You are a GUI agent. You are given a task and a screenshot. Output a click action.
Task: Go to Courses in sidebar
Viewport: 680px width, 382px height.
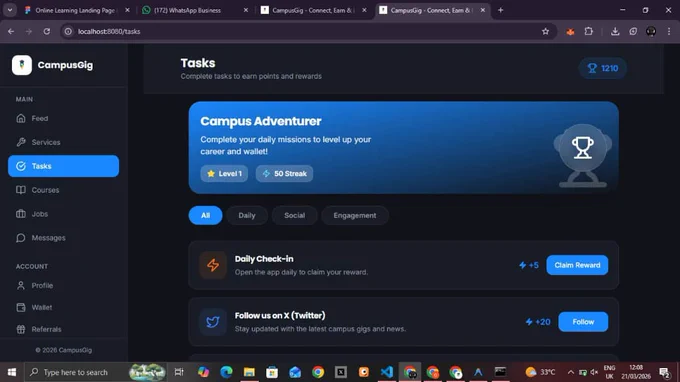coord(63,190)
